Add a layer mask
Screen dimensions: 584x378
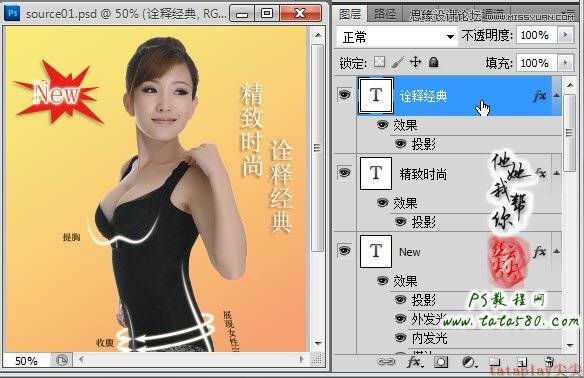(441, 362)
